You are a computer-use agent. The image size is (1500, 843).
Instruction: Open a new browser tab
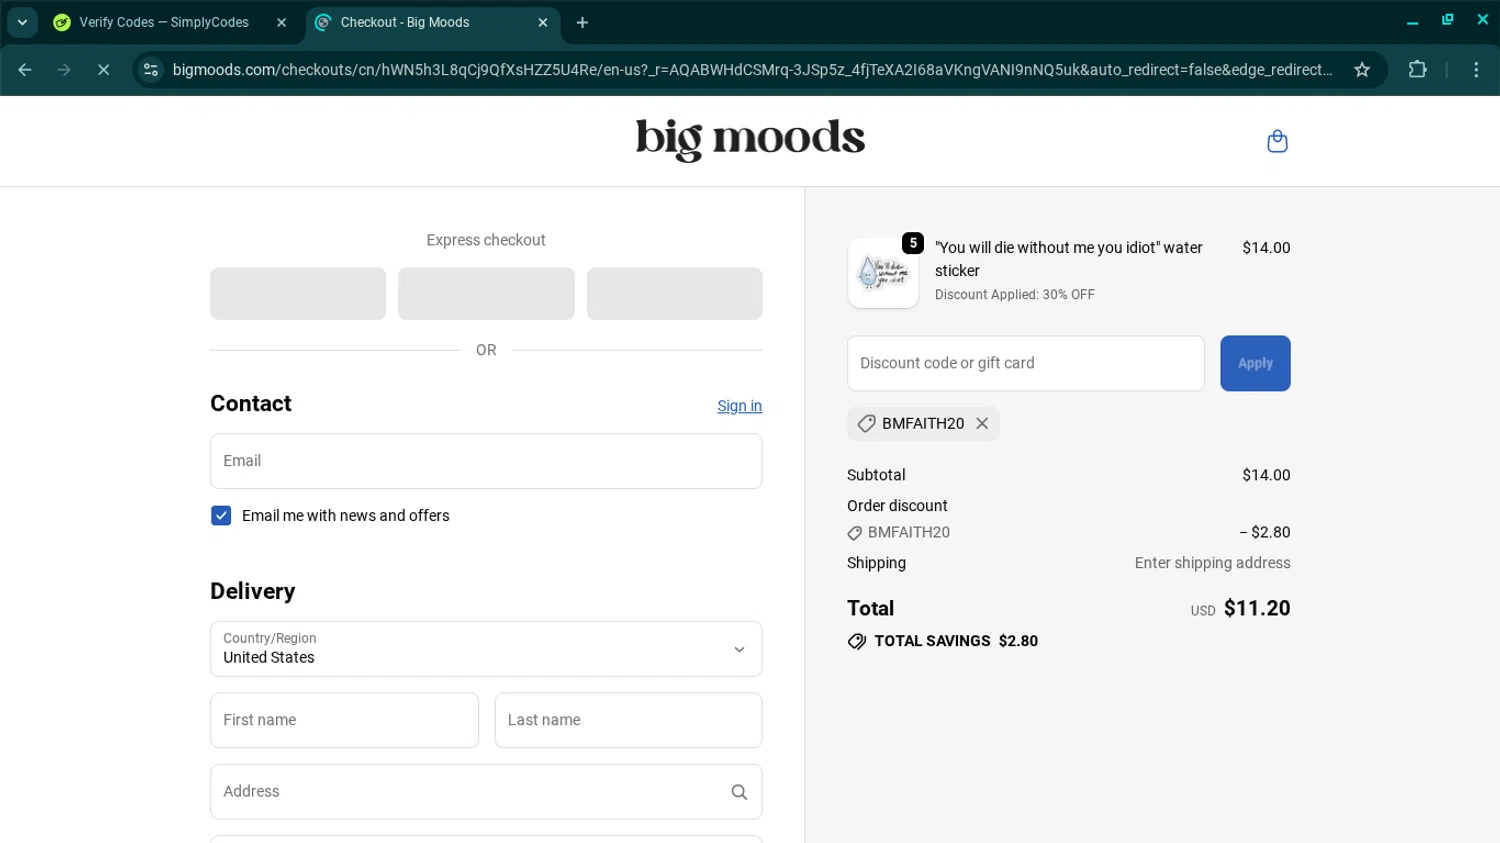point(582,22)
